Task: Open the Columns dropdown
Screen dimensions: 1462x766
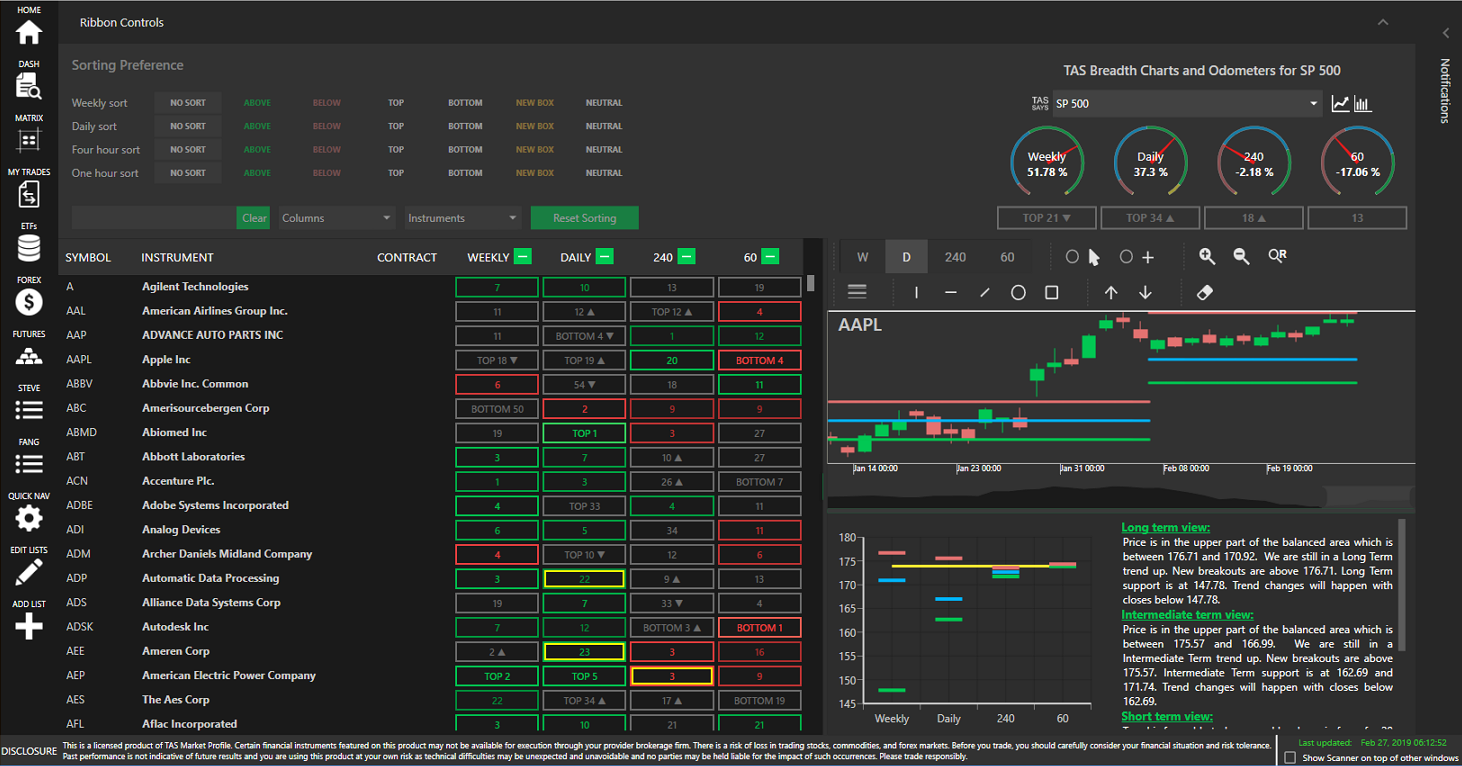Action: pyautogui.click(x=337, y=218)
